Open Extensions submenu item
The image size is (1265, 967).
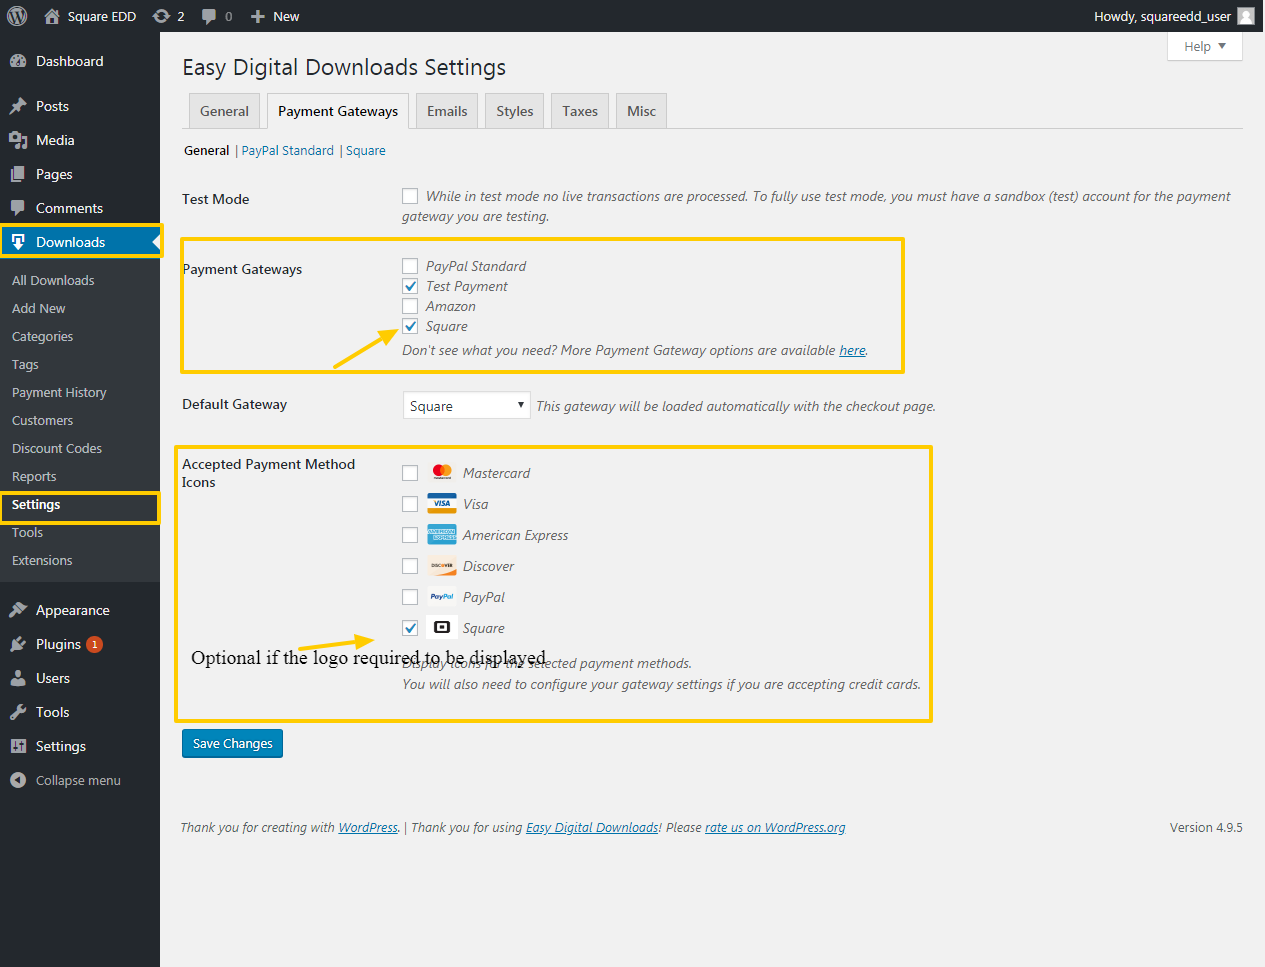coord(42,560)
